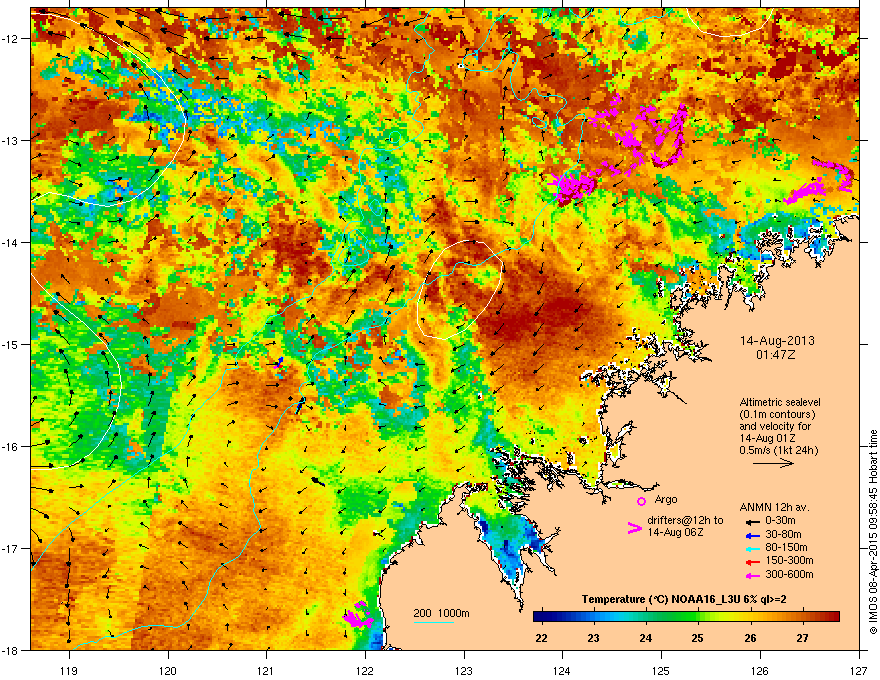Click the Argo legend label text
Viewport: 880px width, 680px height.
pyautogui.click(x=666, y=500)
